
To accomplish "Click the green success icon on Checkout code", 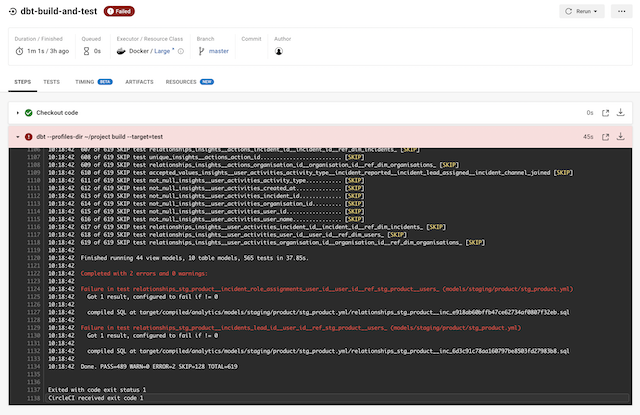I will pos(29,113).
